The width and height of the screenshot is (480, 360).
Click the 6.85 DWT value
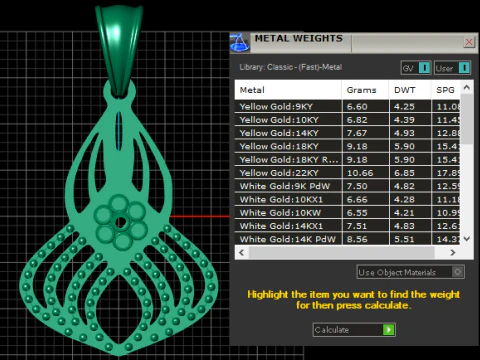coord(404,173)
